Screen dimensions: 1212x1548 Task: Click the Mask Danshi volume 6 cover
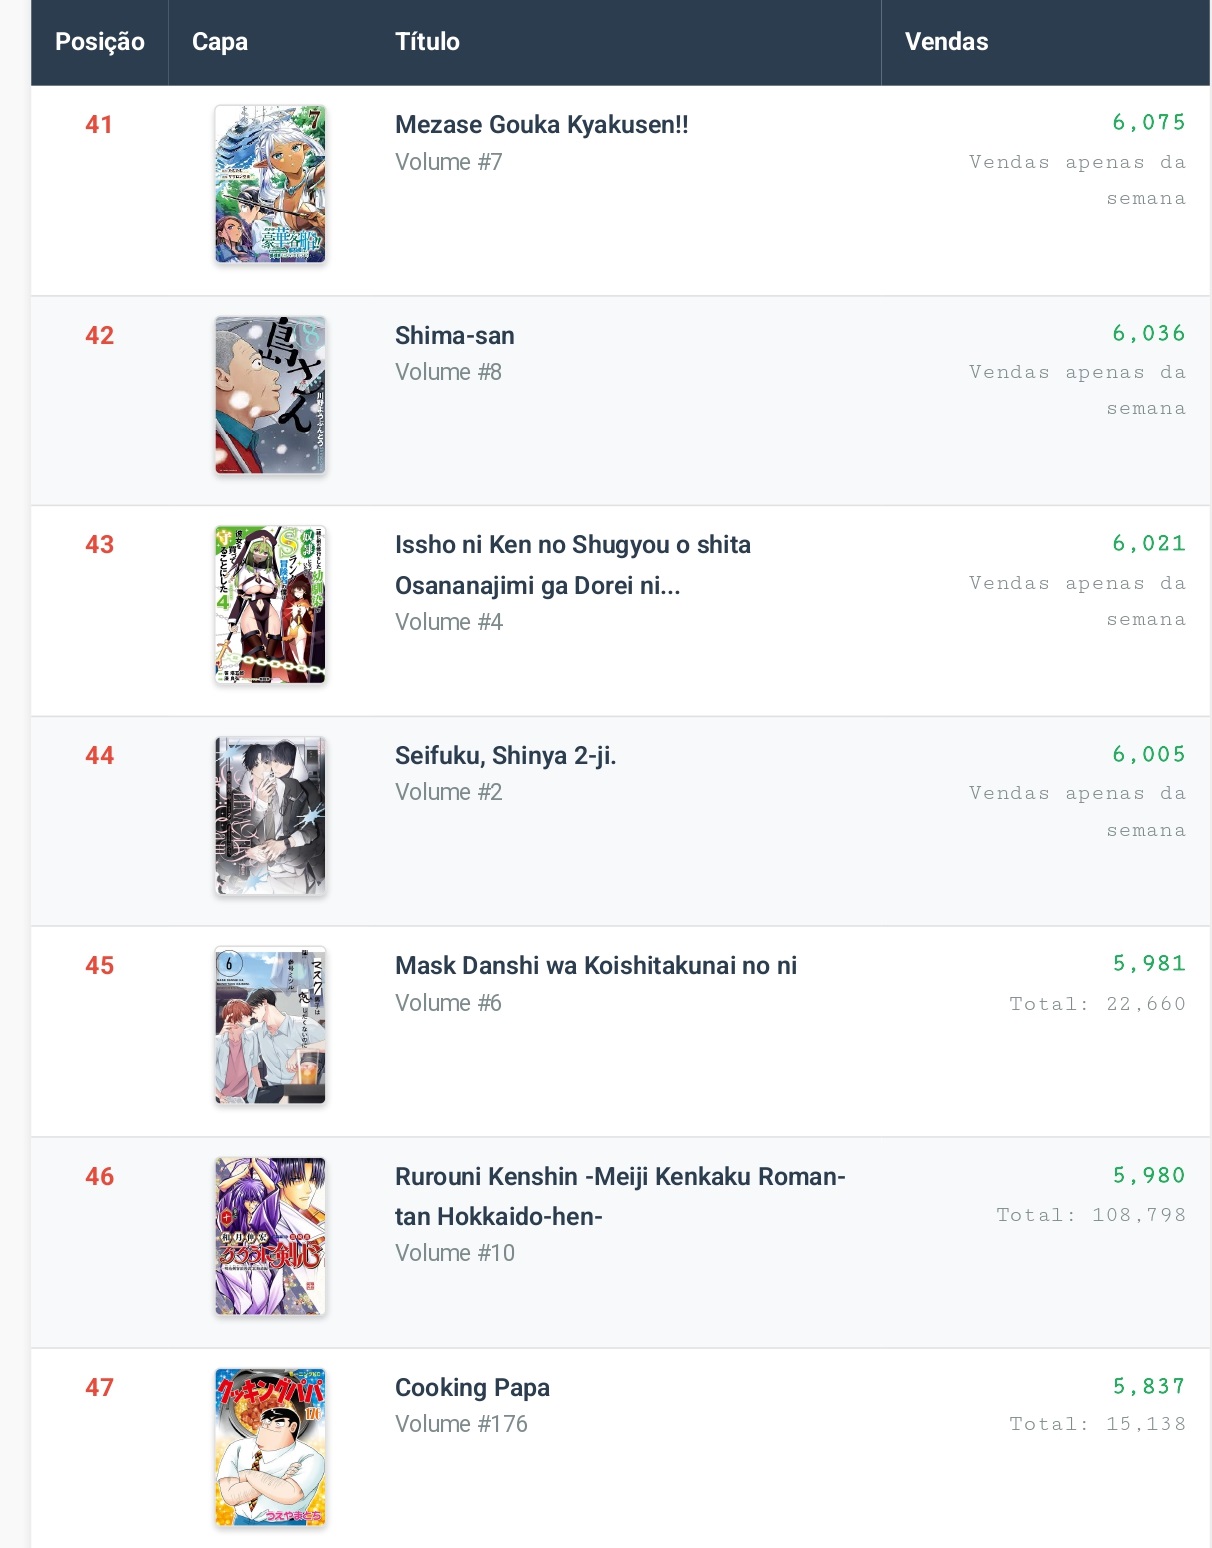[x=270, y=1026]
